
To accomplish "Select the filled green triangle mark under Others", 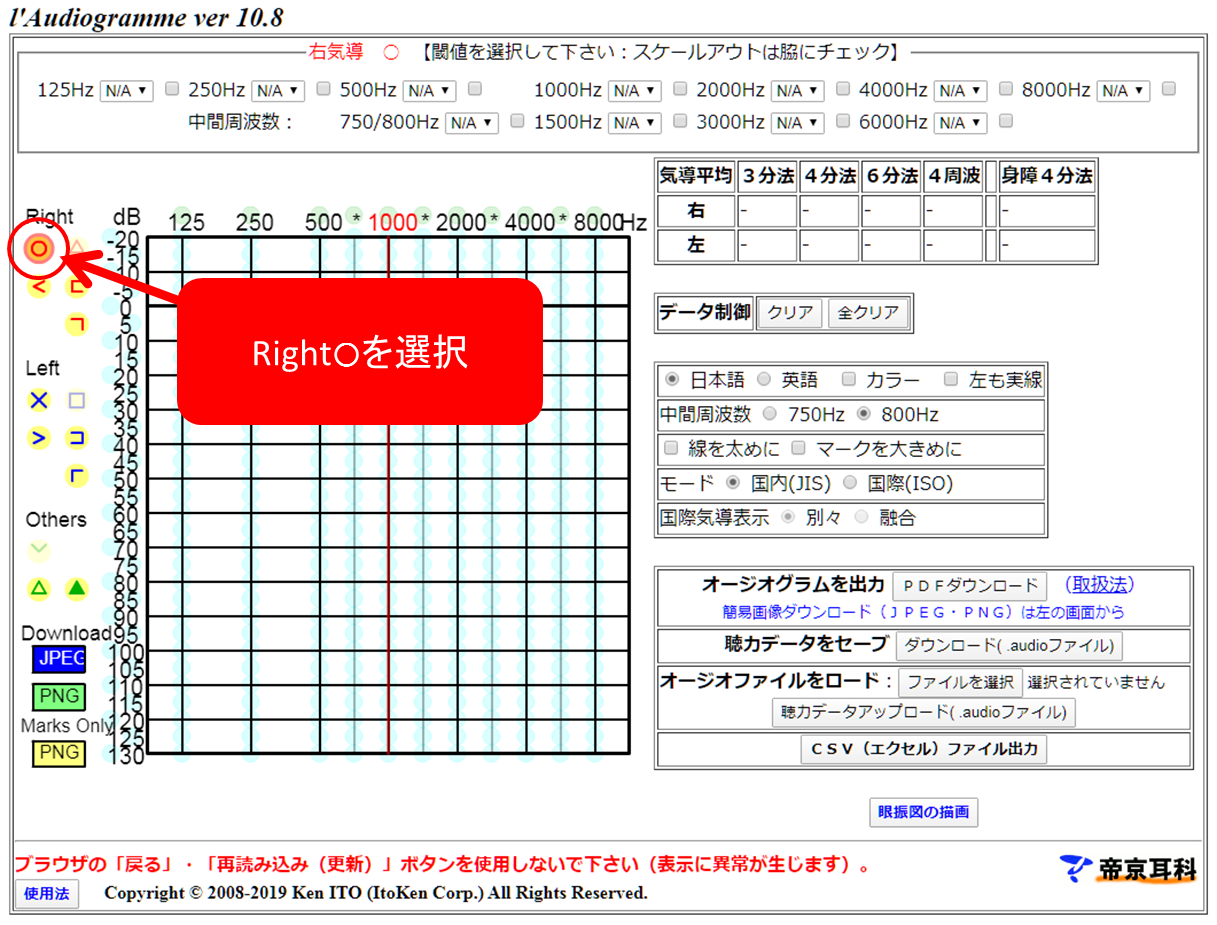I will coord(77,588).
